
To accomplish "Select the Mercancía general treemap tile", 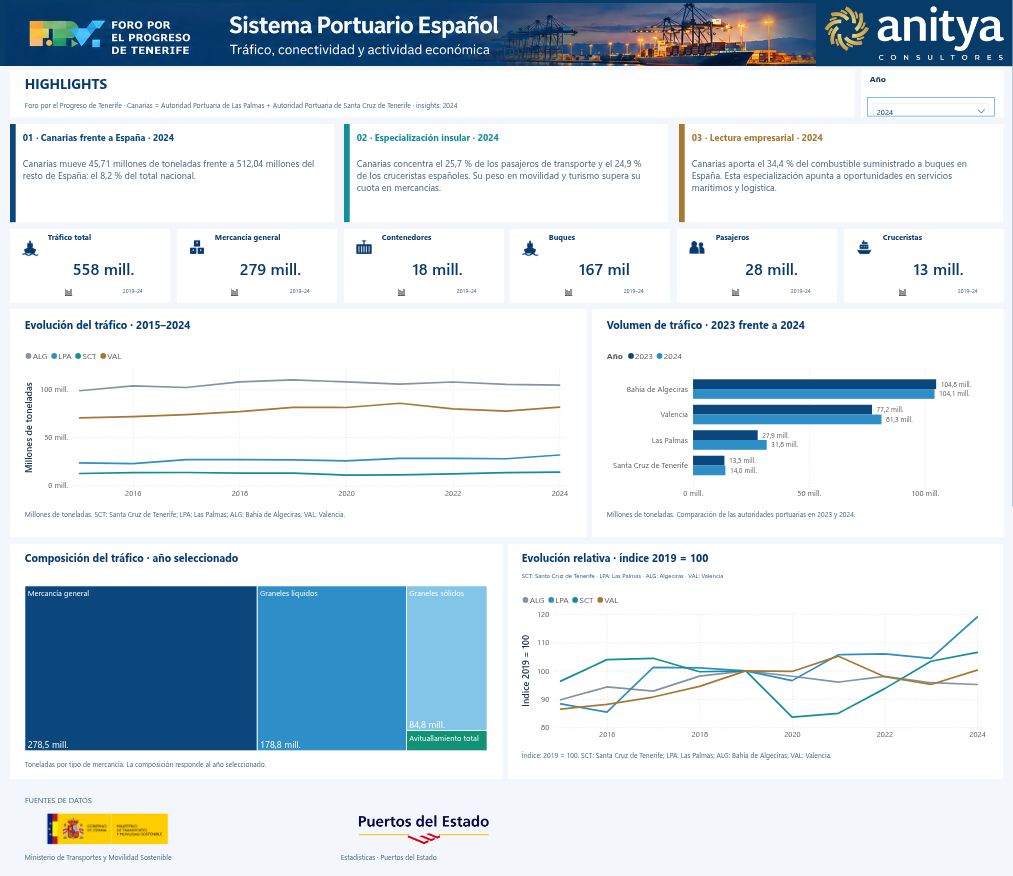I will coord(141,668).
